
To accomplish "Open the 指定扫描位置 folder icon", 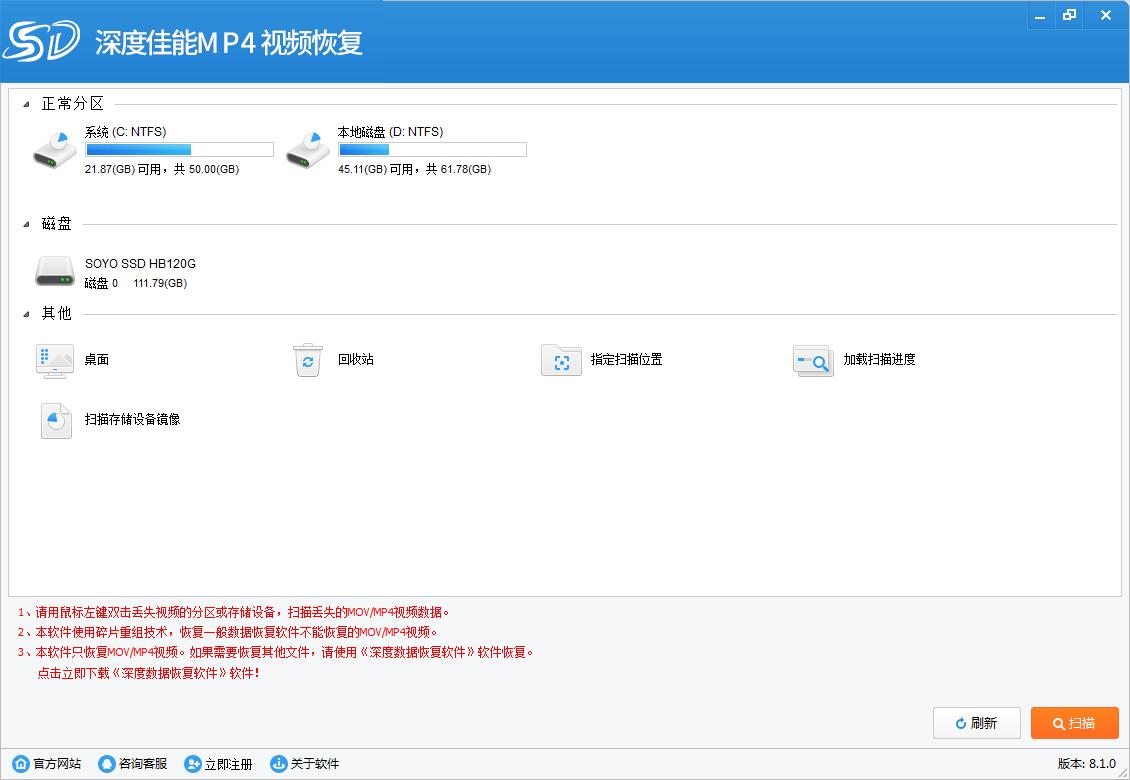I will click(561, 360).
